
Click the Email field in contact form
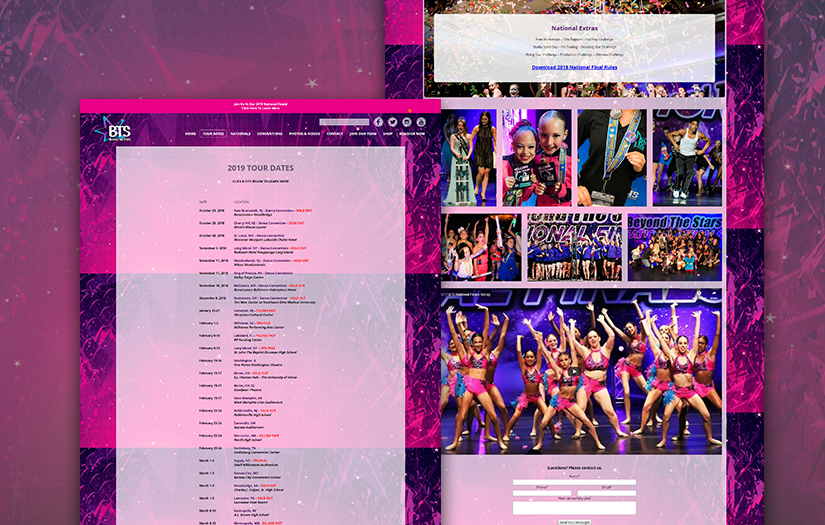coord(606,493)
